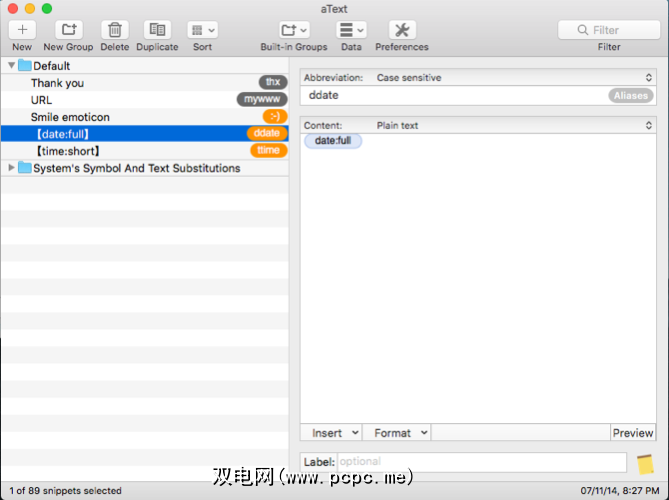
Task: Click the Delete trash icon
Action: coord(115,30)
